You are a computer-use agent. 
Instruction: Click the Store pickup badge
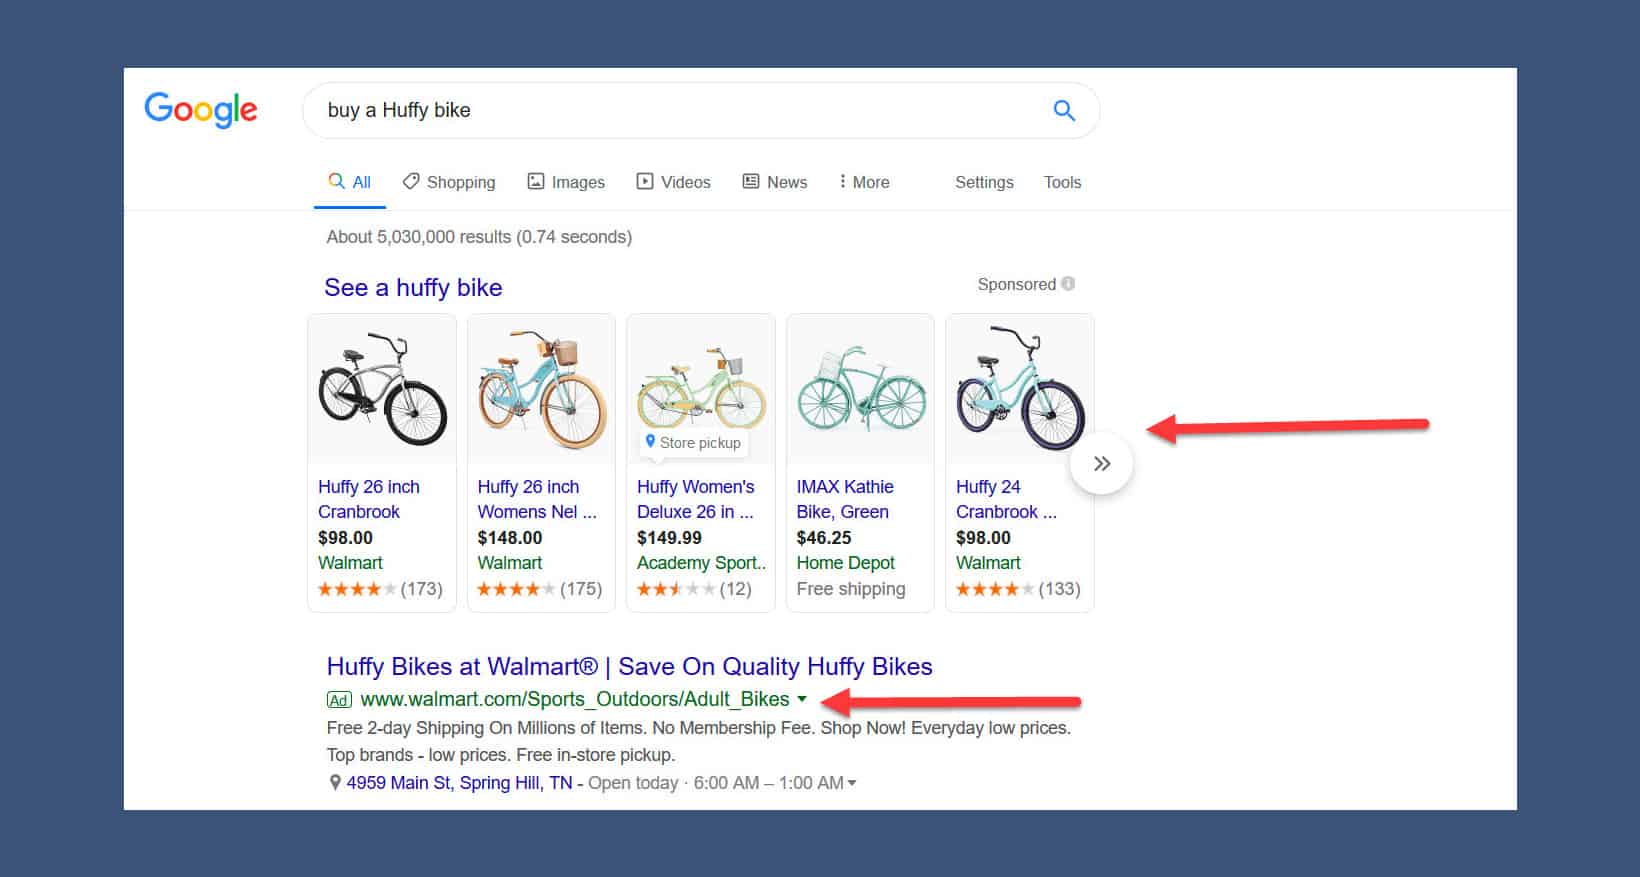694,443
